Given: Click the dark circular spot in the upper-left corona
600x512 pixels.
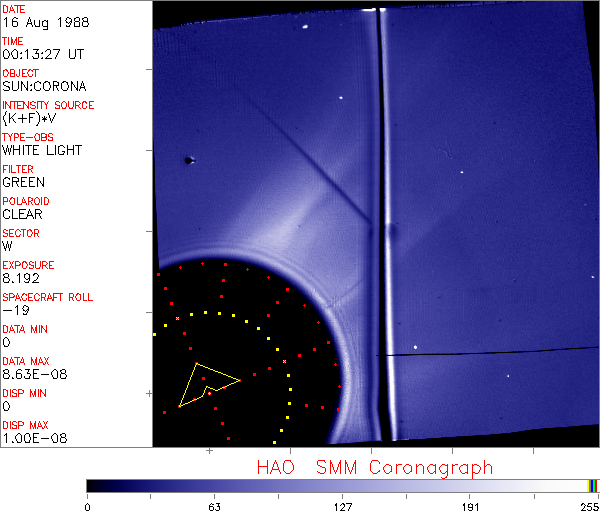Looking at the screenshot, I should 188,160.
